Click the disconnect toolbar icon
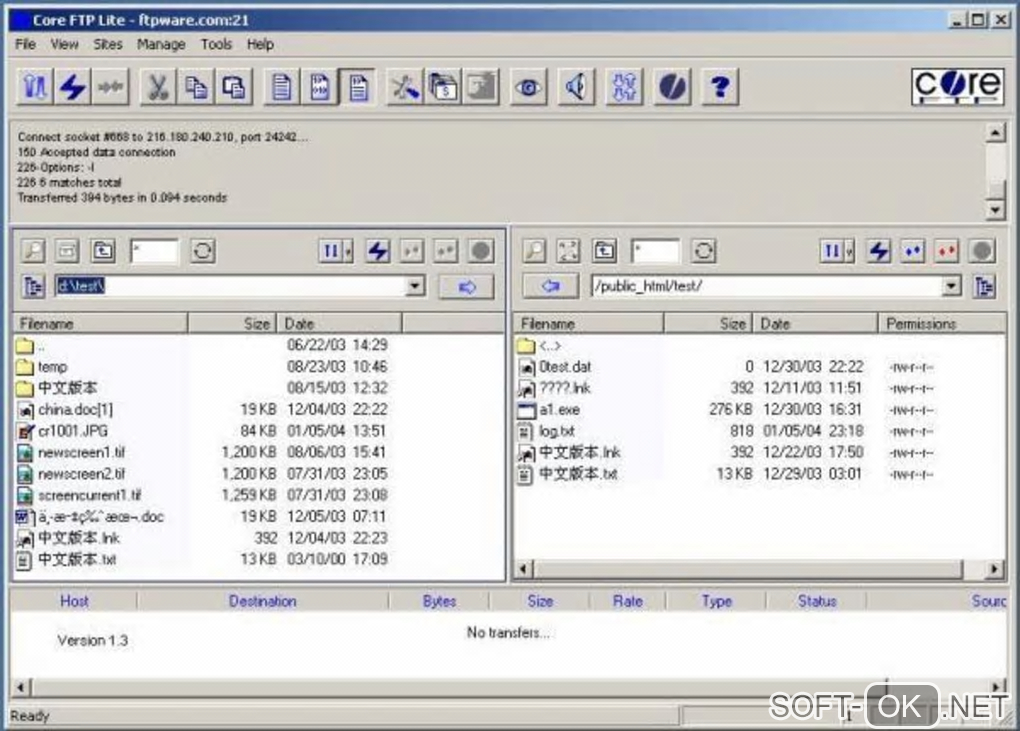This screenshot has width=1020, height=731. click(x=111, y=86)
